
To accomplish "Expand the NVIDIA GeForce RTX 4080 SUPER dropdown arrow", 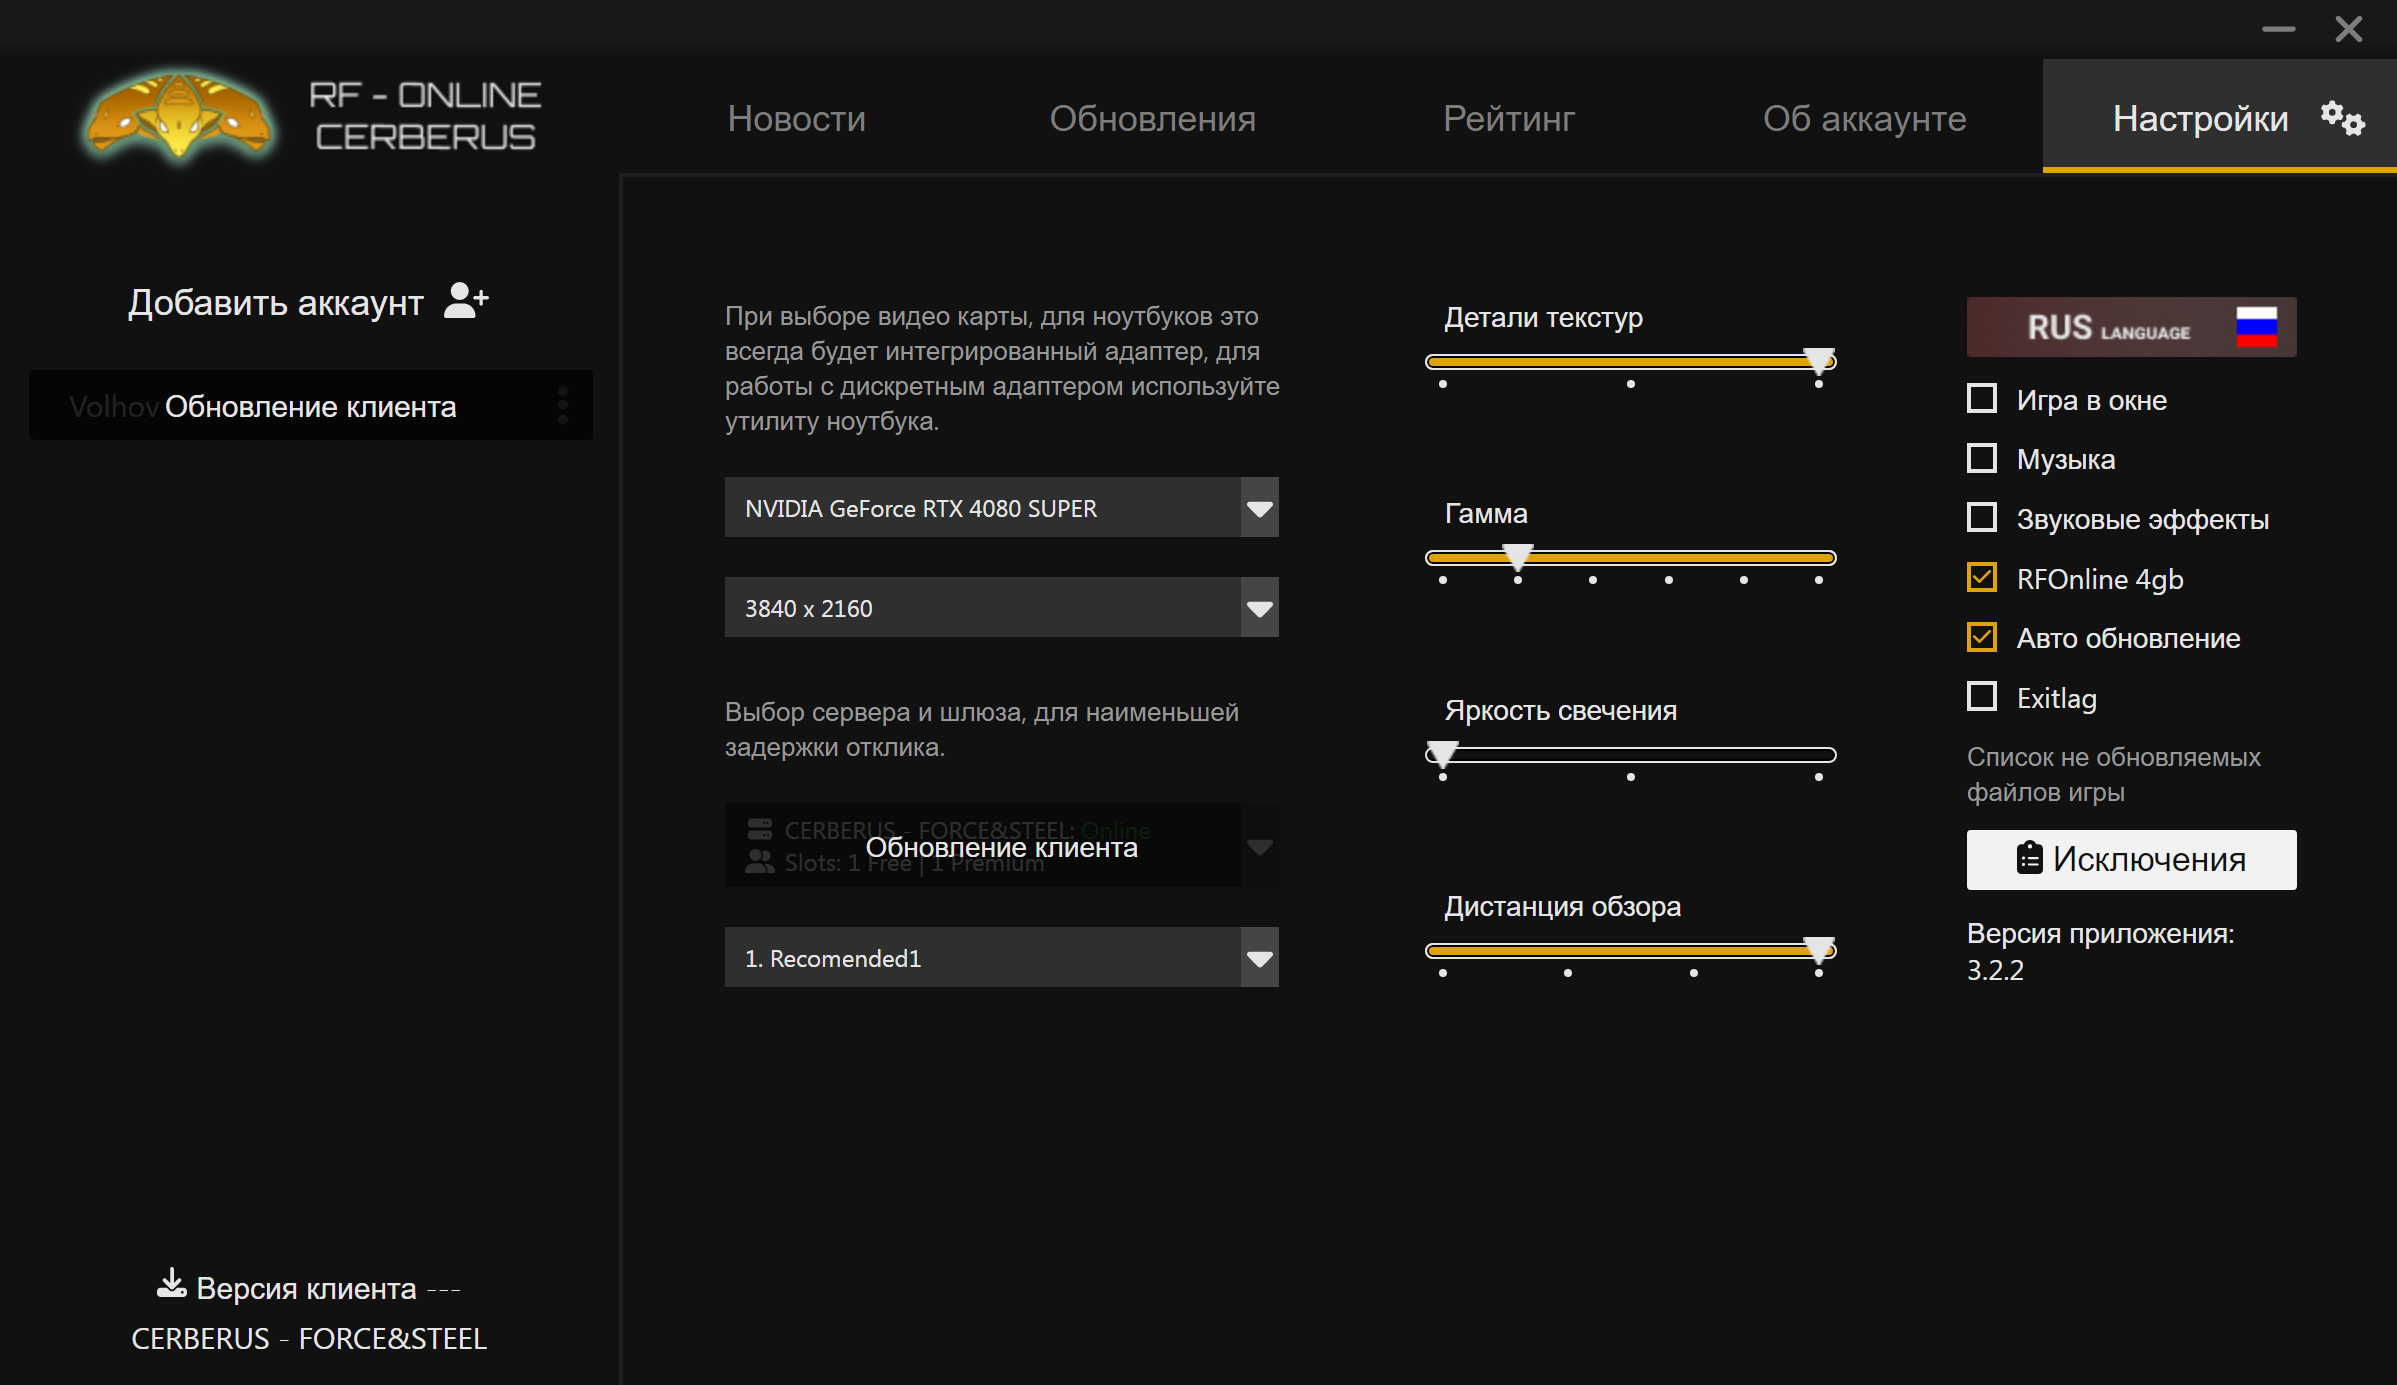I will [x=1259, y=508].
